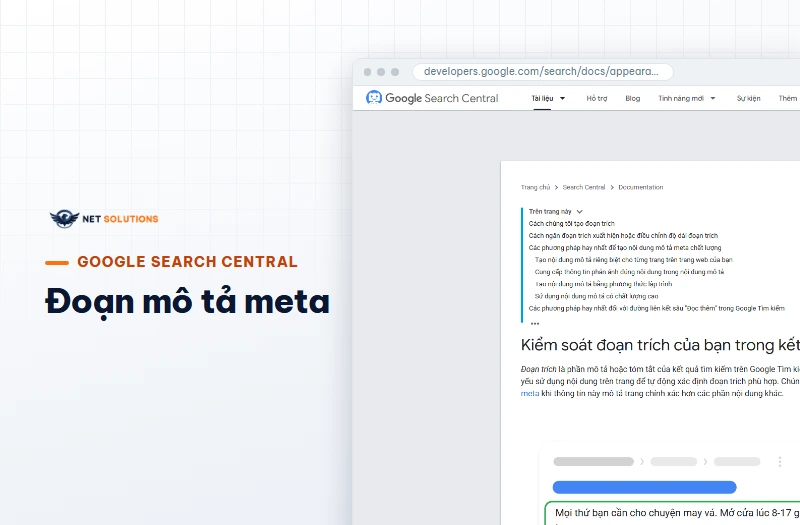Screen dimensions: 800x525
Task: Open the Blog menu item
Action: (632, 98)
